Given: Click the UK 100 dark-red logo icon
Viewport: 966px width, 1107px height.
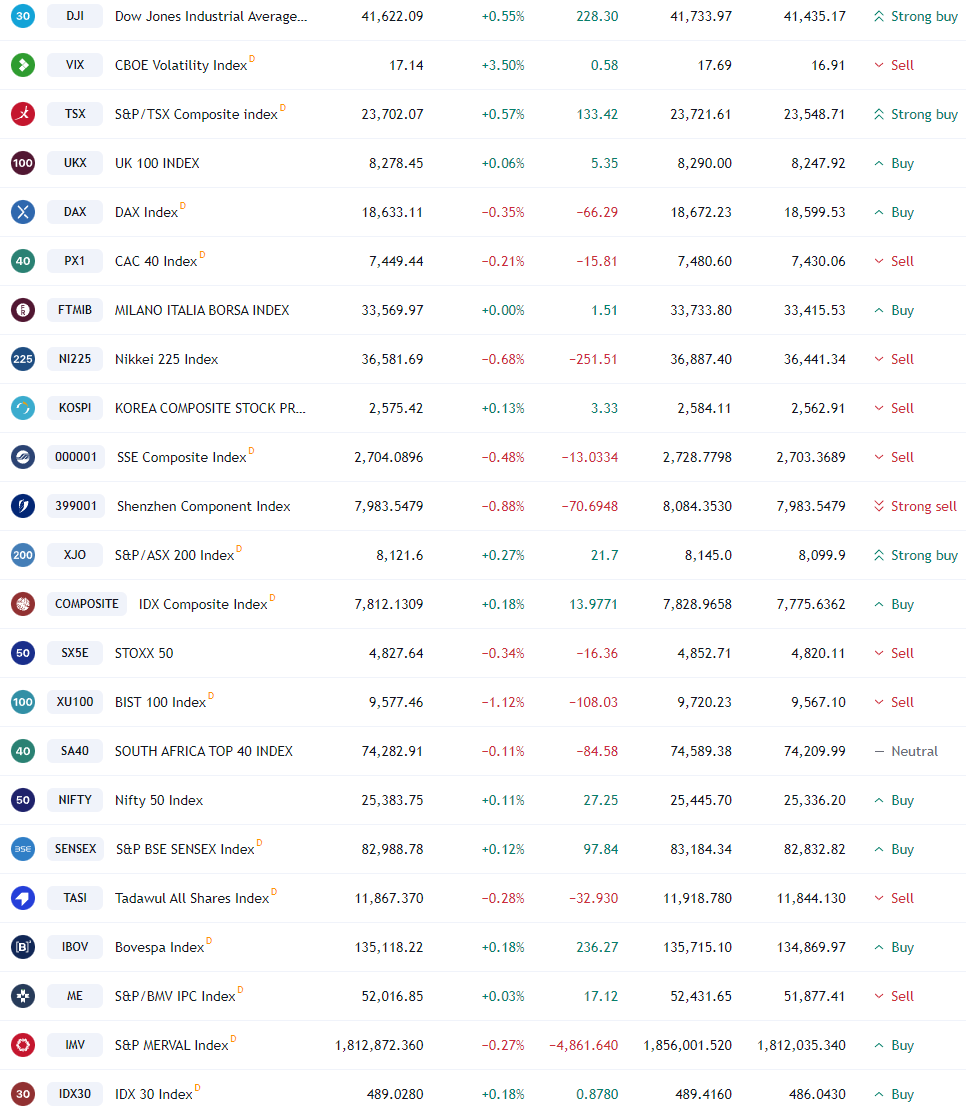Looking at the screenshot, I should [x=23, y=163].
